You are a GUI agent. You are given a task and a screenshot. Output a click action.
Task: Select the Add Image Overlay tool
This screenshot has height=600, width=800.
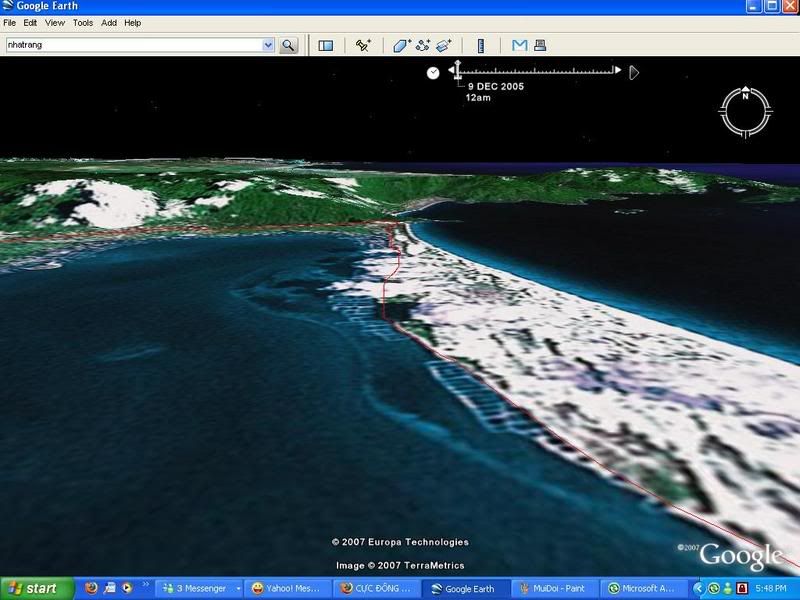[x=444, y=46]
